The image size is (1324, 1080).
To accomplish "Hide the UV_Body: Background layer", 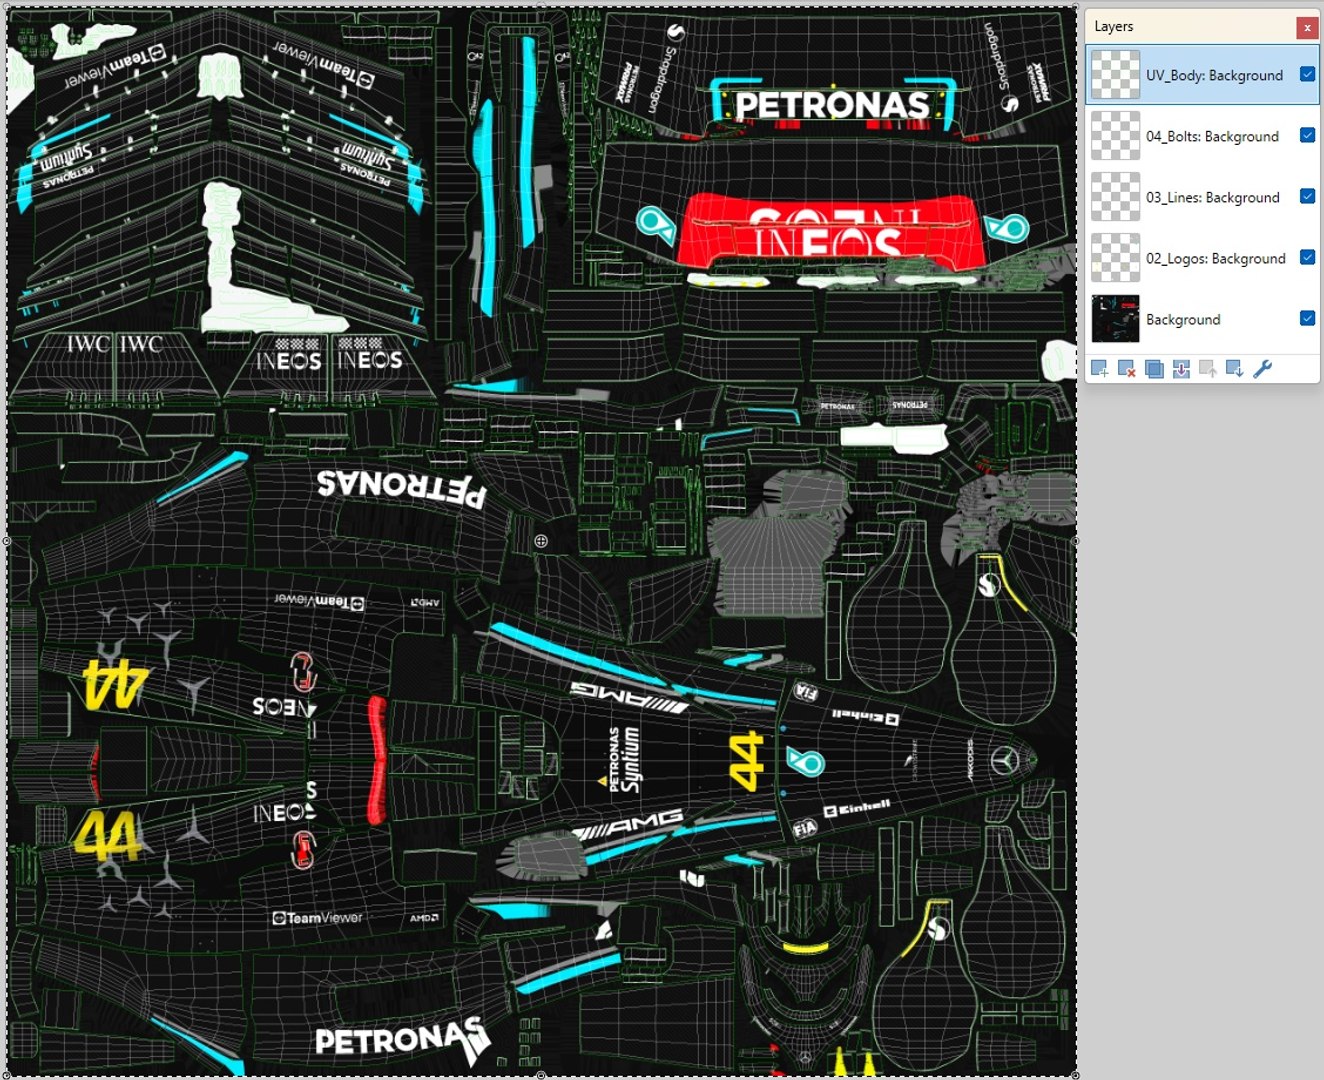I will pos(1307,74).
